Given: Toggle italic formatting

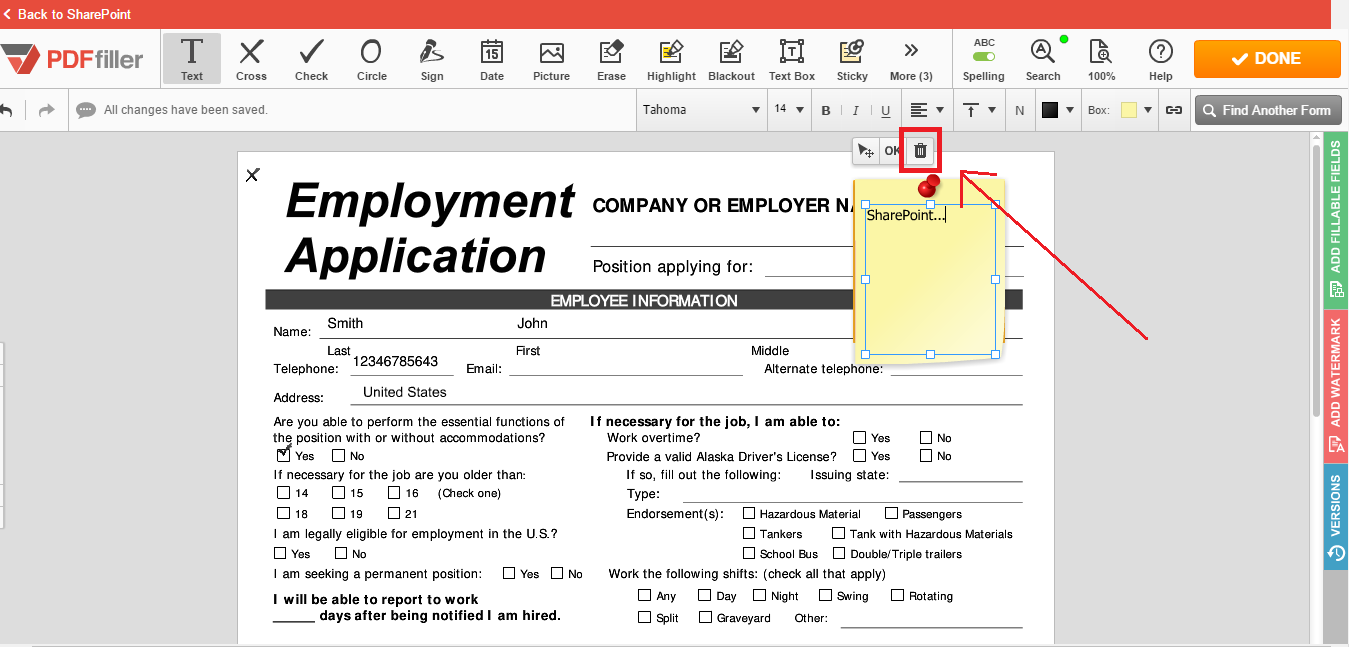Looking at the screenshot, I should pyautogui.click(x=855, y=110).
